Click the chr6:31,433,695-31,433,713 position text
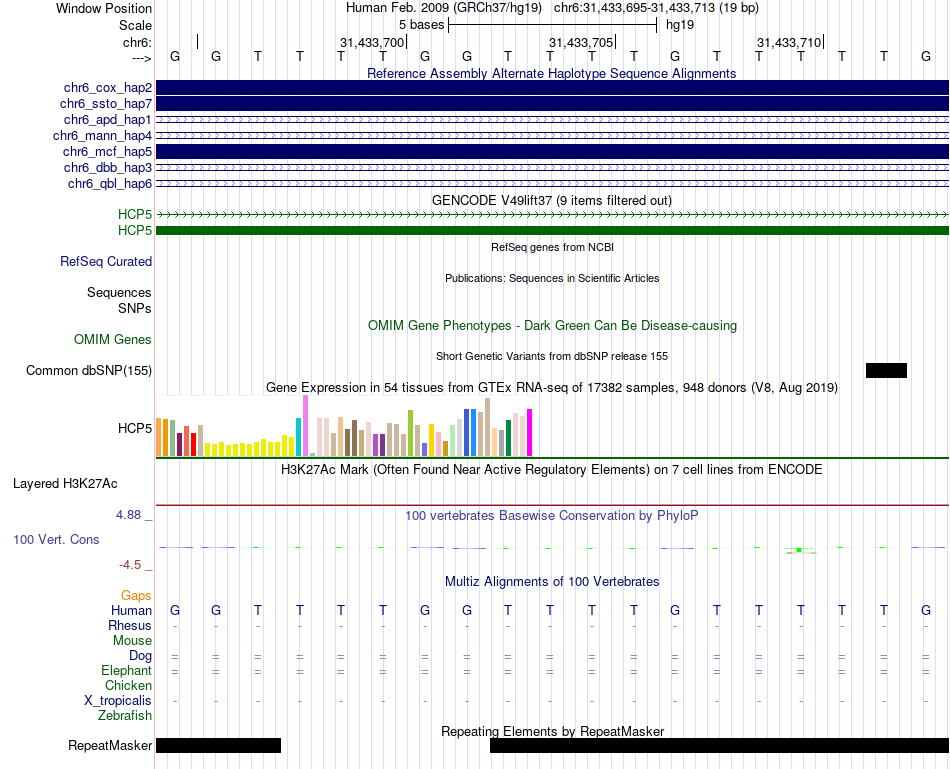Viewport: 950px width, 769px height. pyautogui.click(x=656, y=8)
